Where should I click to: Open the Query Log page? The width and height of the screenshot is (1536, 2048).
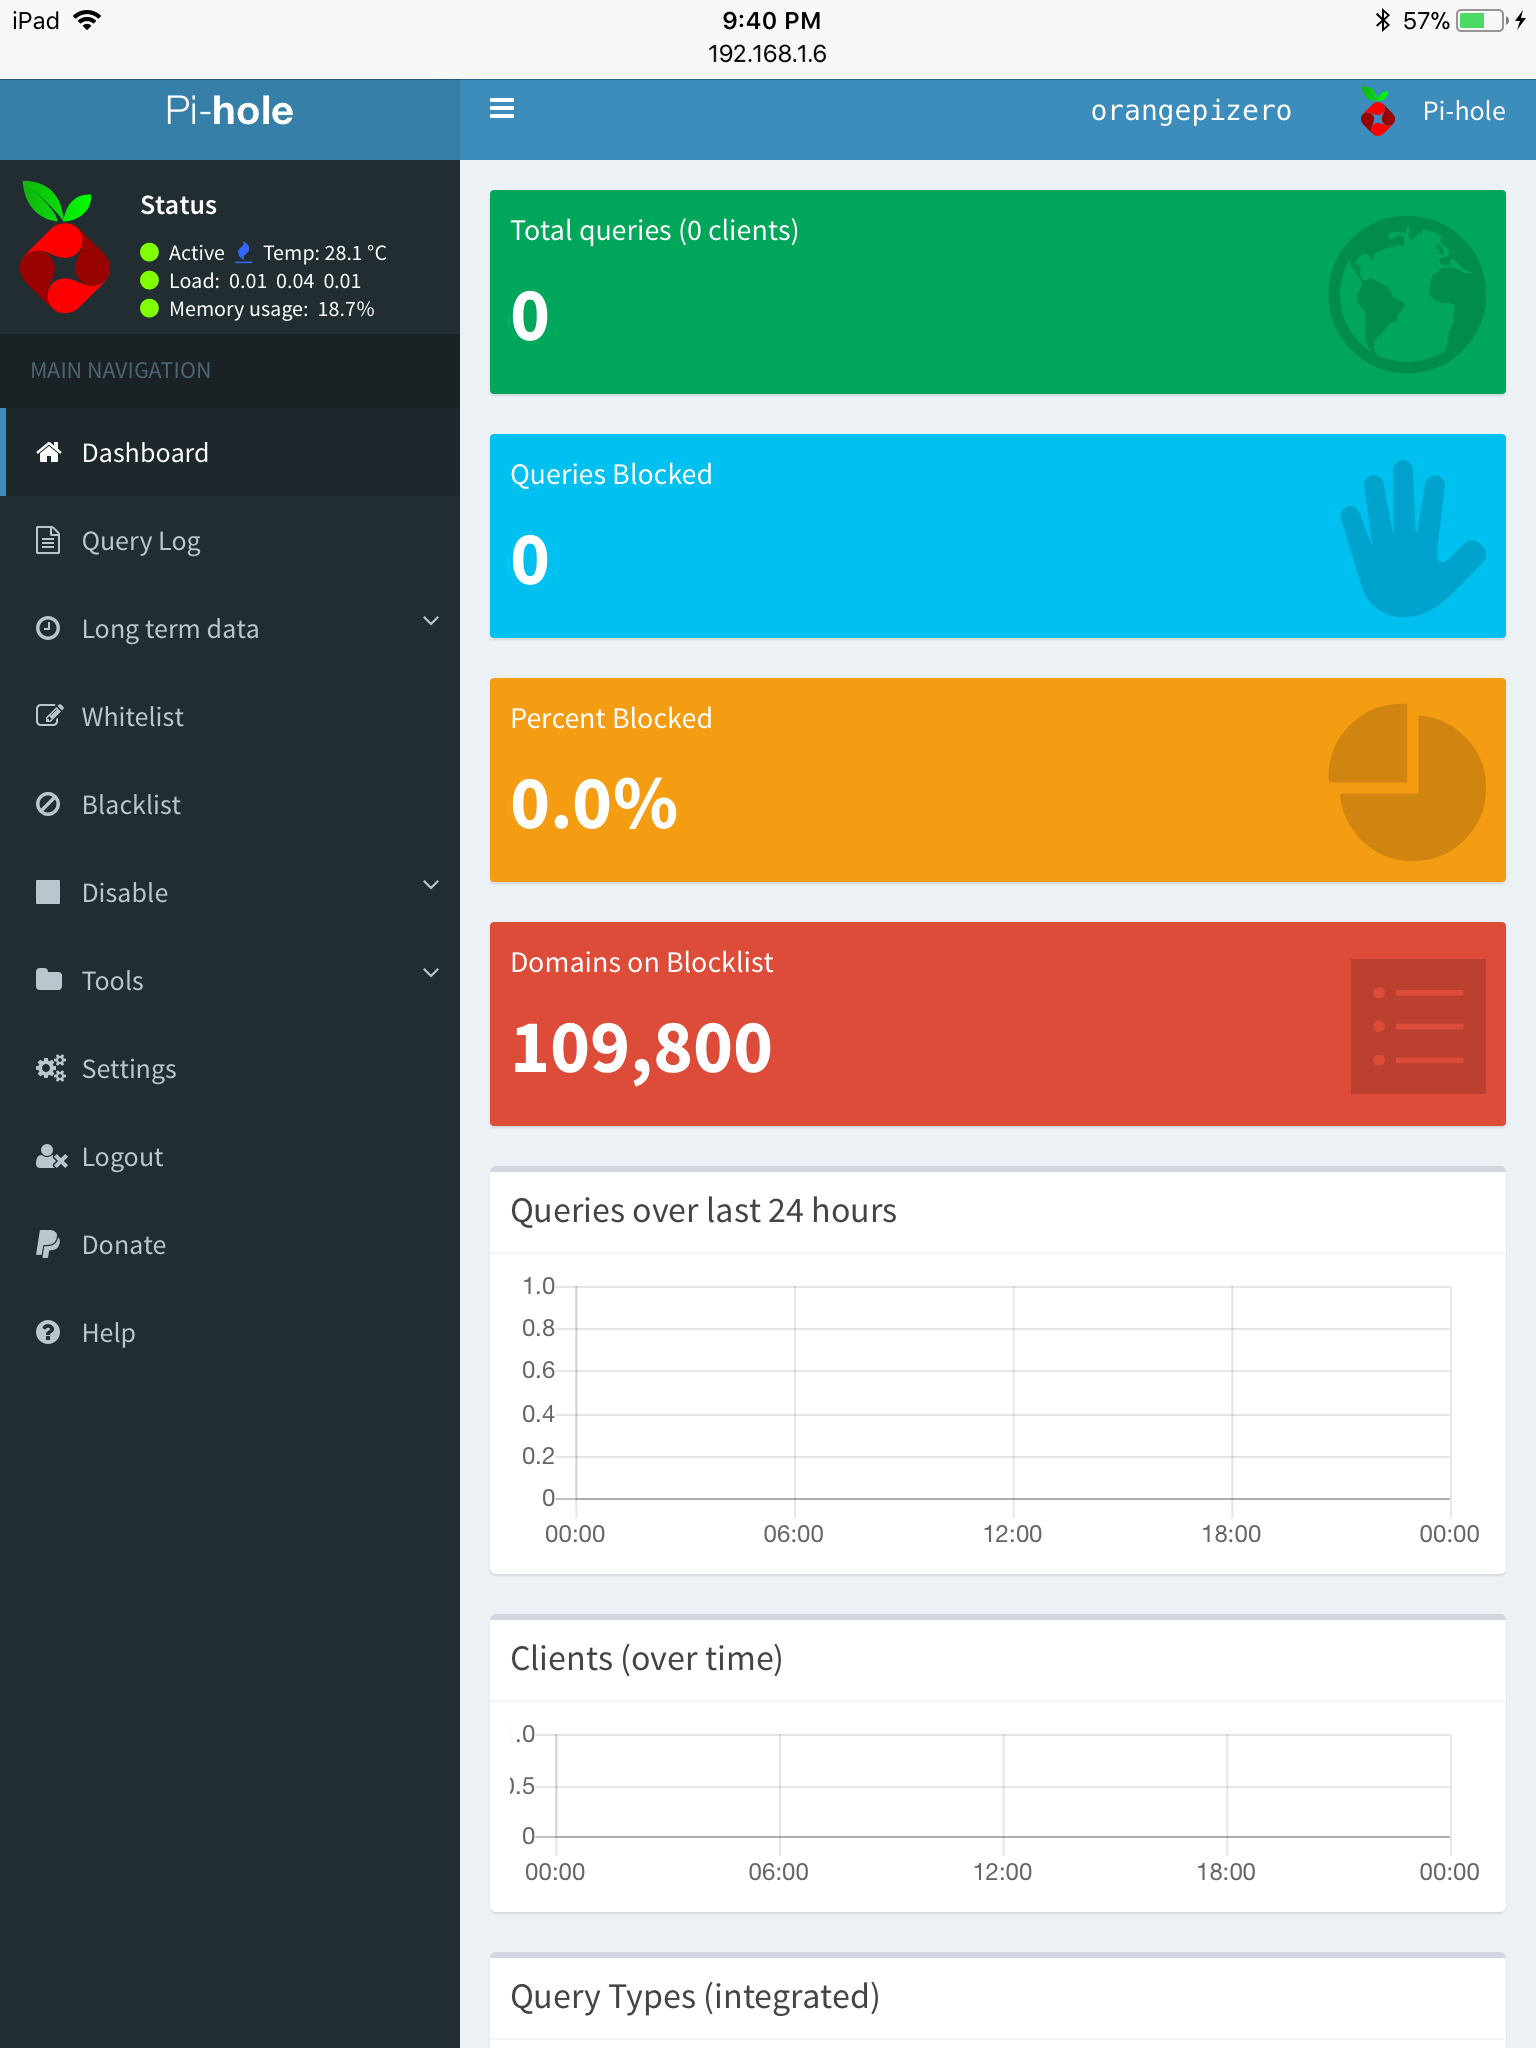(x=230, y=540)
